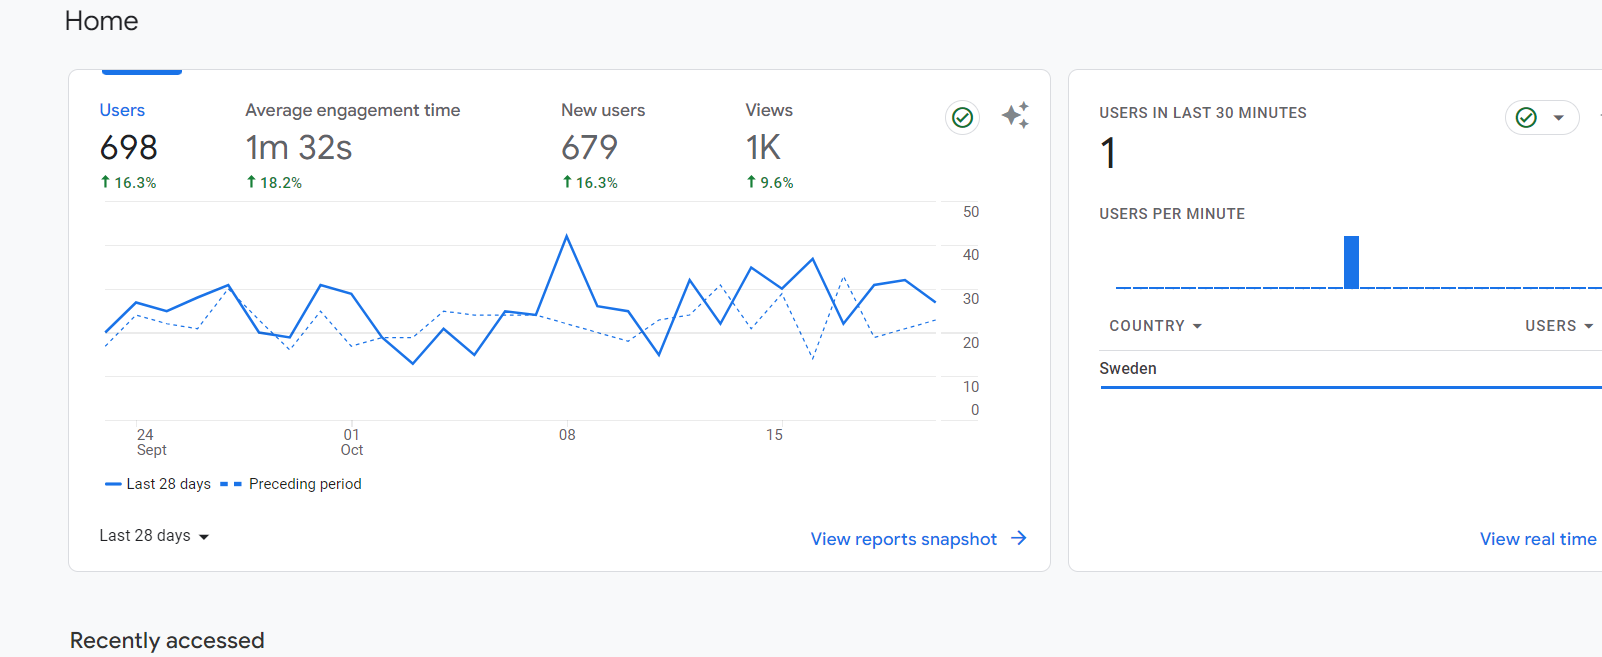This screenshot has height=657, width=1602.
Task: Switch to the New users tab
Action: click(x=603, y=144)
